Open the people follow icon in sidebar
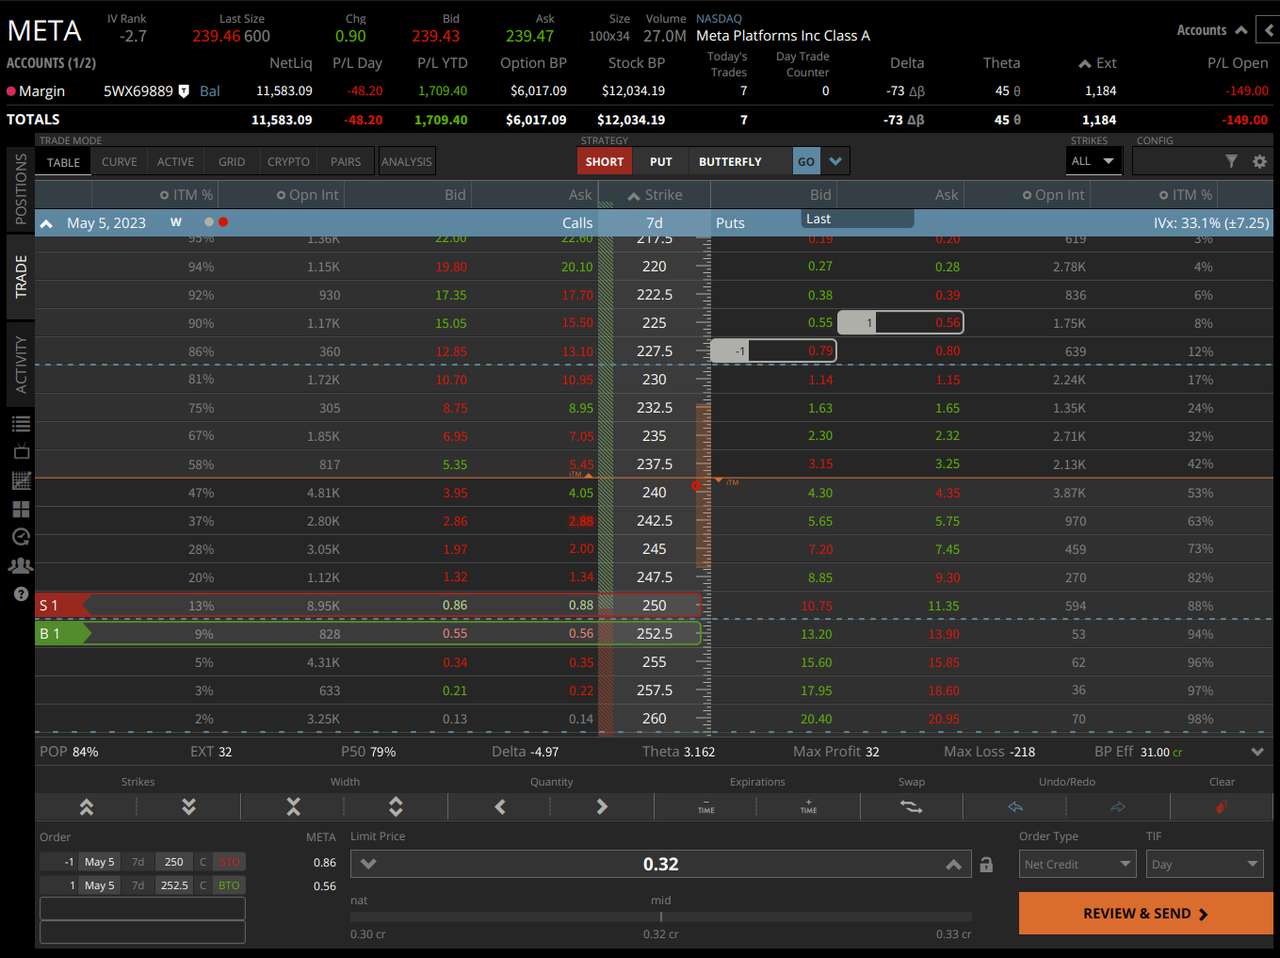1280x958 pixels. coord(21,565)
